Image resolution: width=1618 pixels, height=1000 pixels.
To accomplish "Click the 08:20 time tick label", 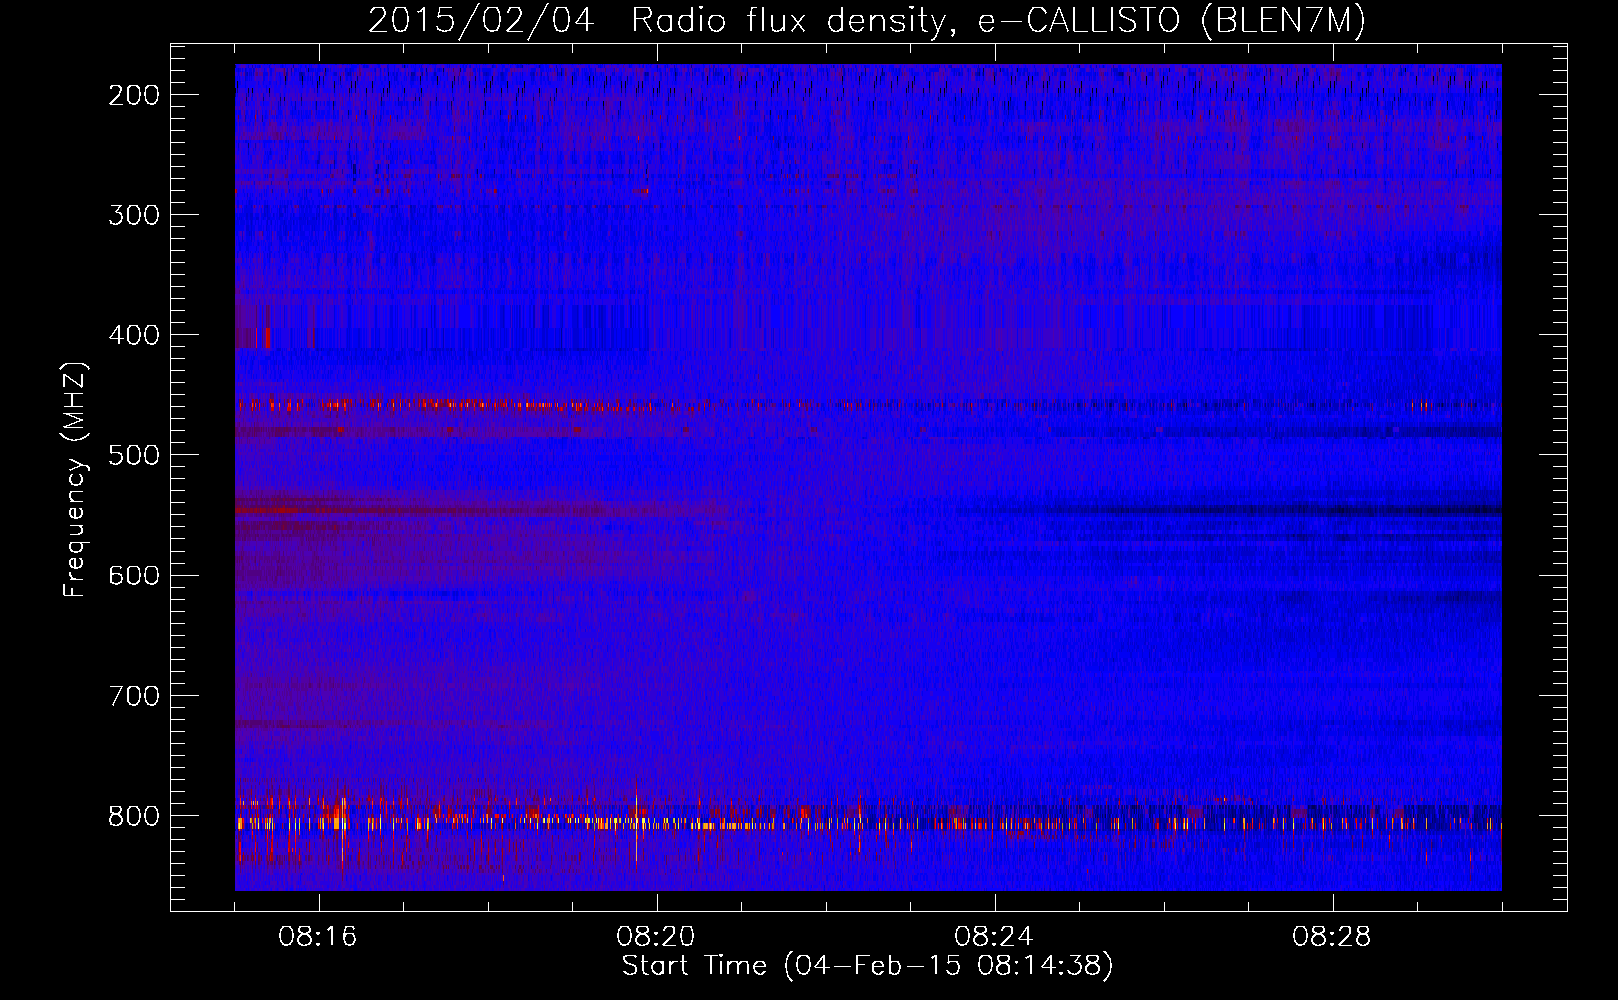I will [x=656, y=937].
